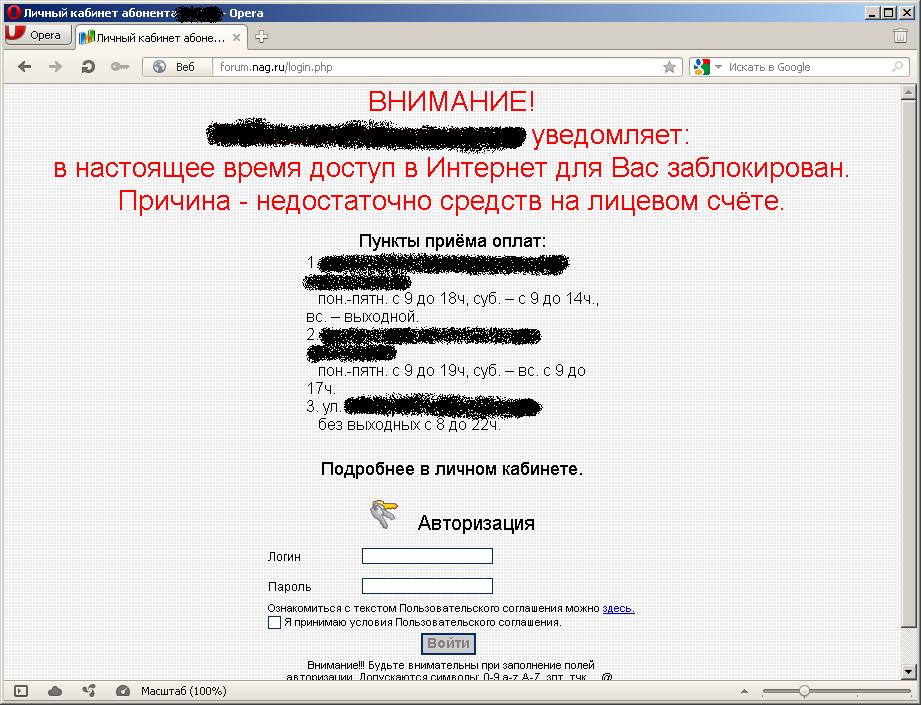This screenshot has width=921, height=705.
Task: Click the Opera logo in title bar
Action: click(12, 12)
